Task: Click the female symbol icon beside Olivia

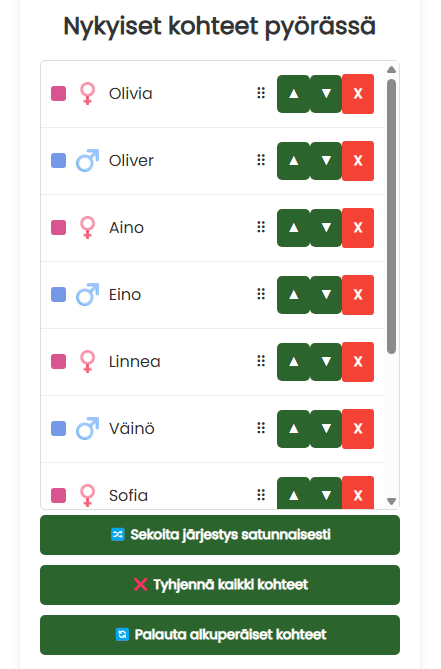Action: pyautogui.click(x=87, y=93)
